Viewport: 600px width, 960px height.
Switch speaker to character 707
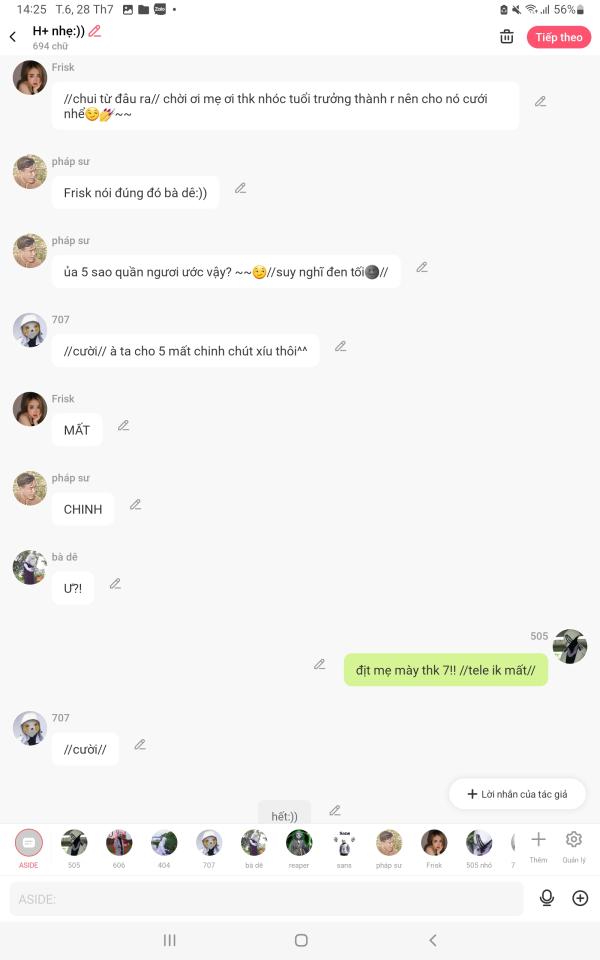(209, 848)
